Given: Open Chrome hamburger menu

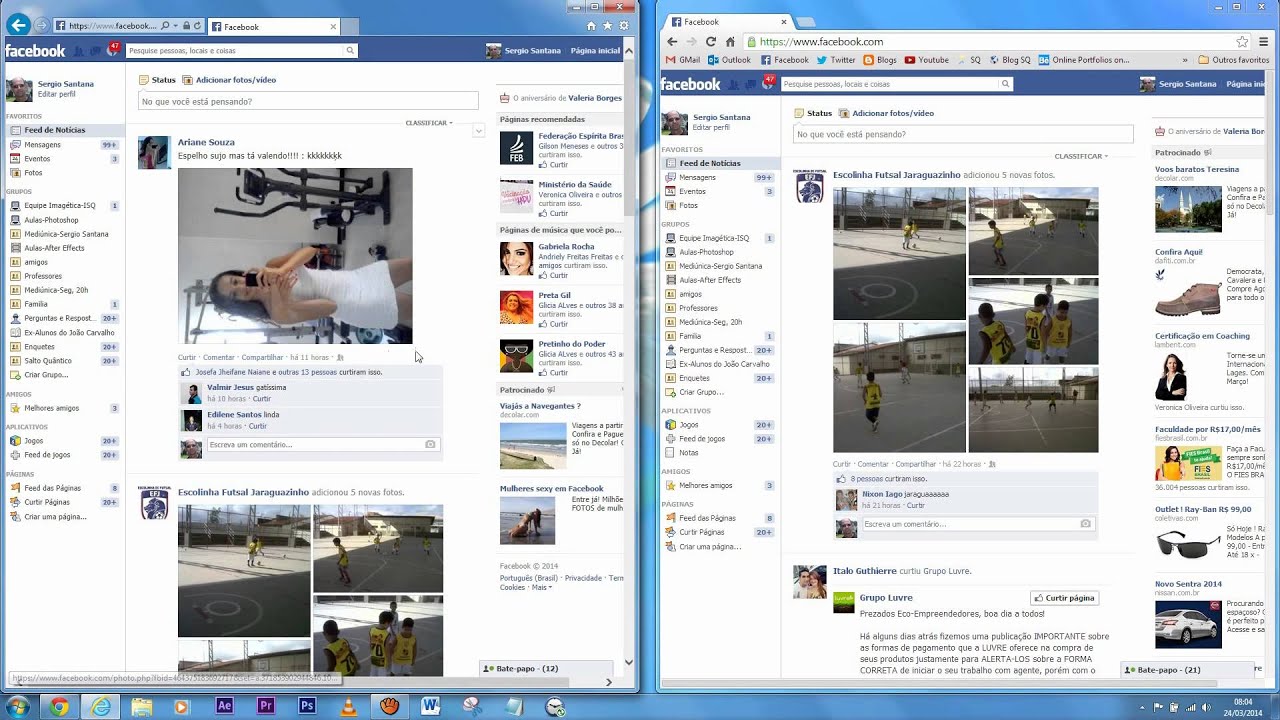Looking at the screenshot, I should click(x=1264, y=42).
